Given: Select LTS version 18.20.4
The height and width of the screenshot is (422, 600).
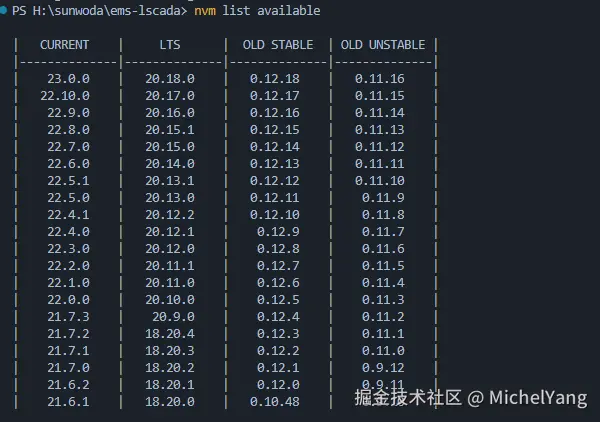Looking at the screenshot, I should point(170,333).
